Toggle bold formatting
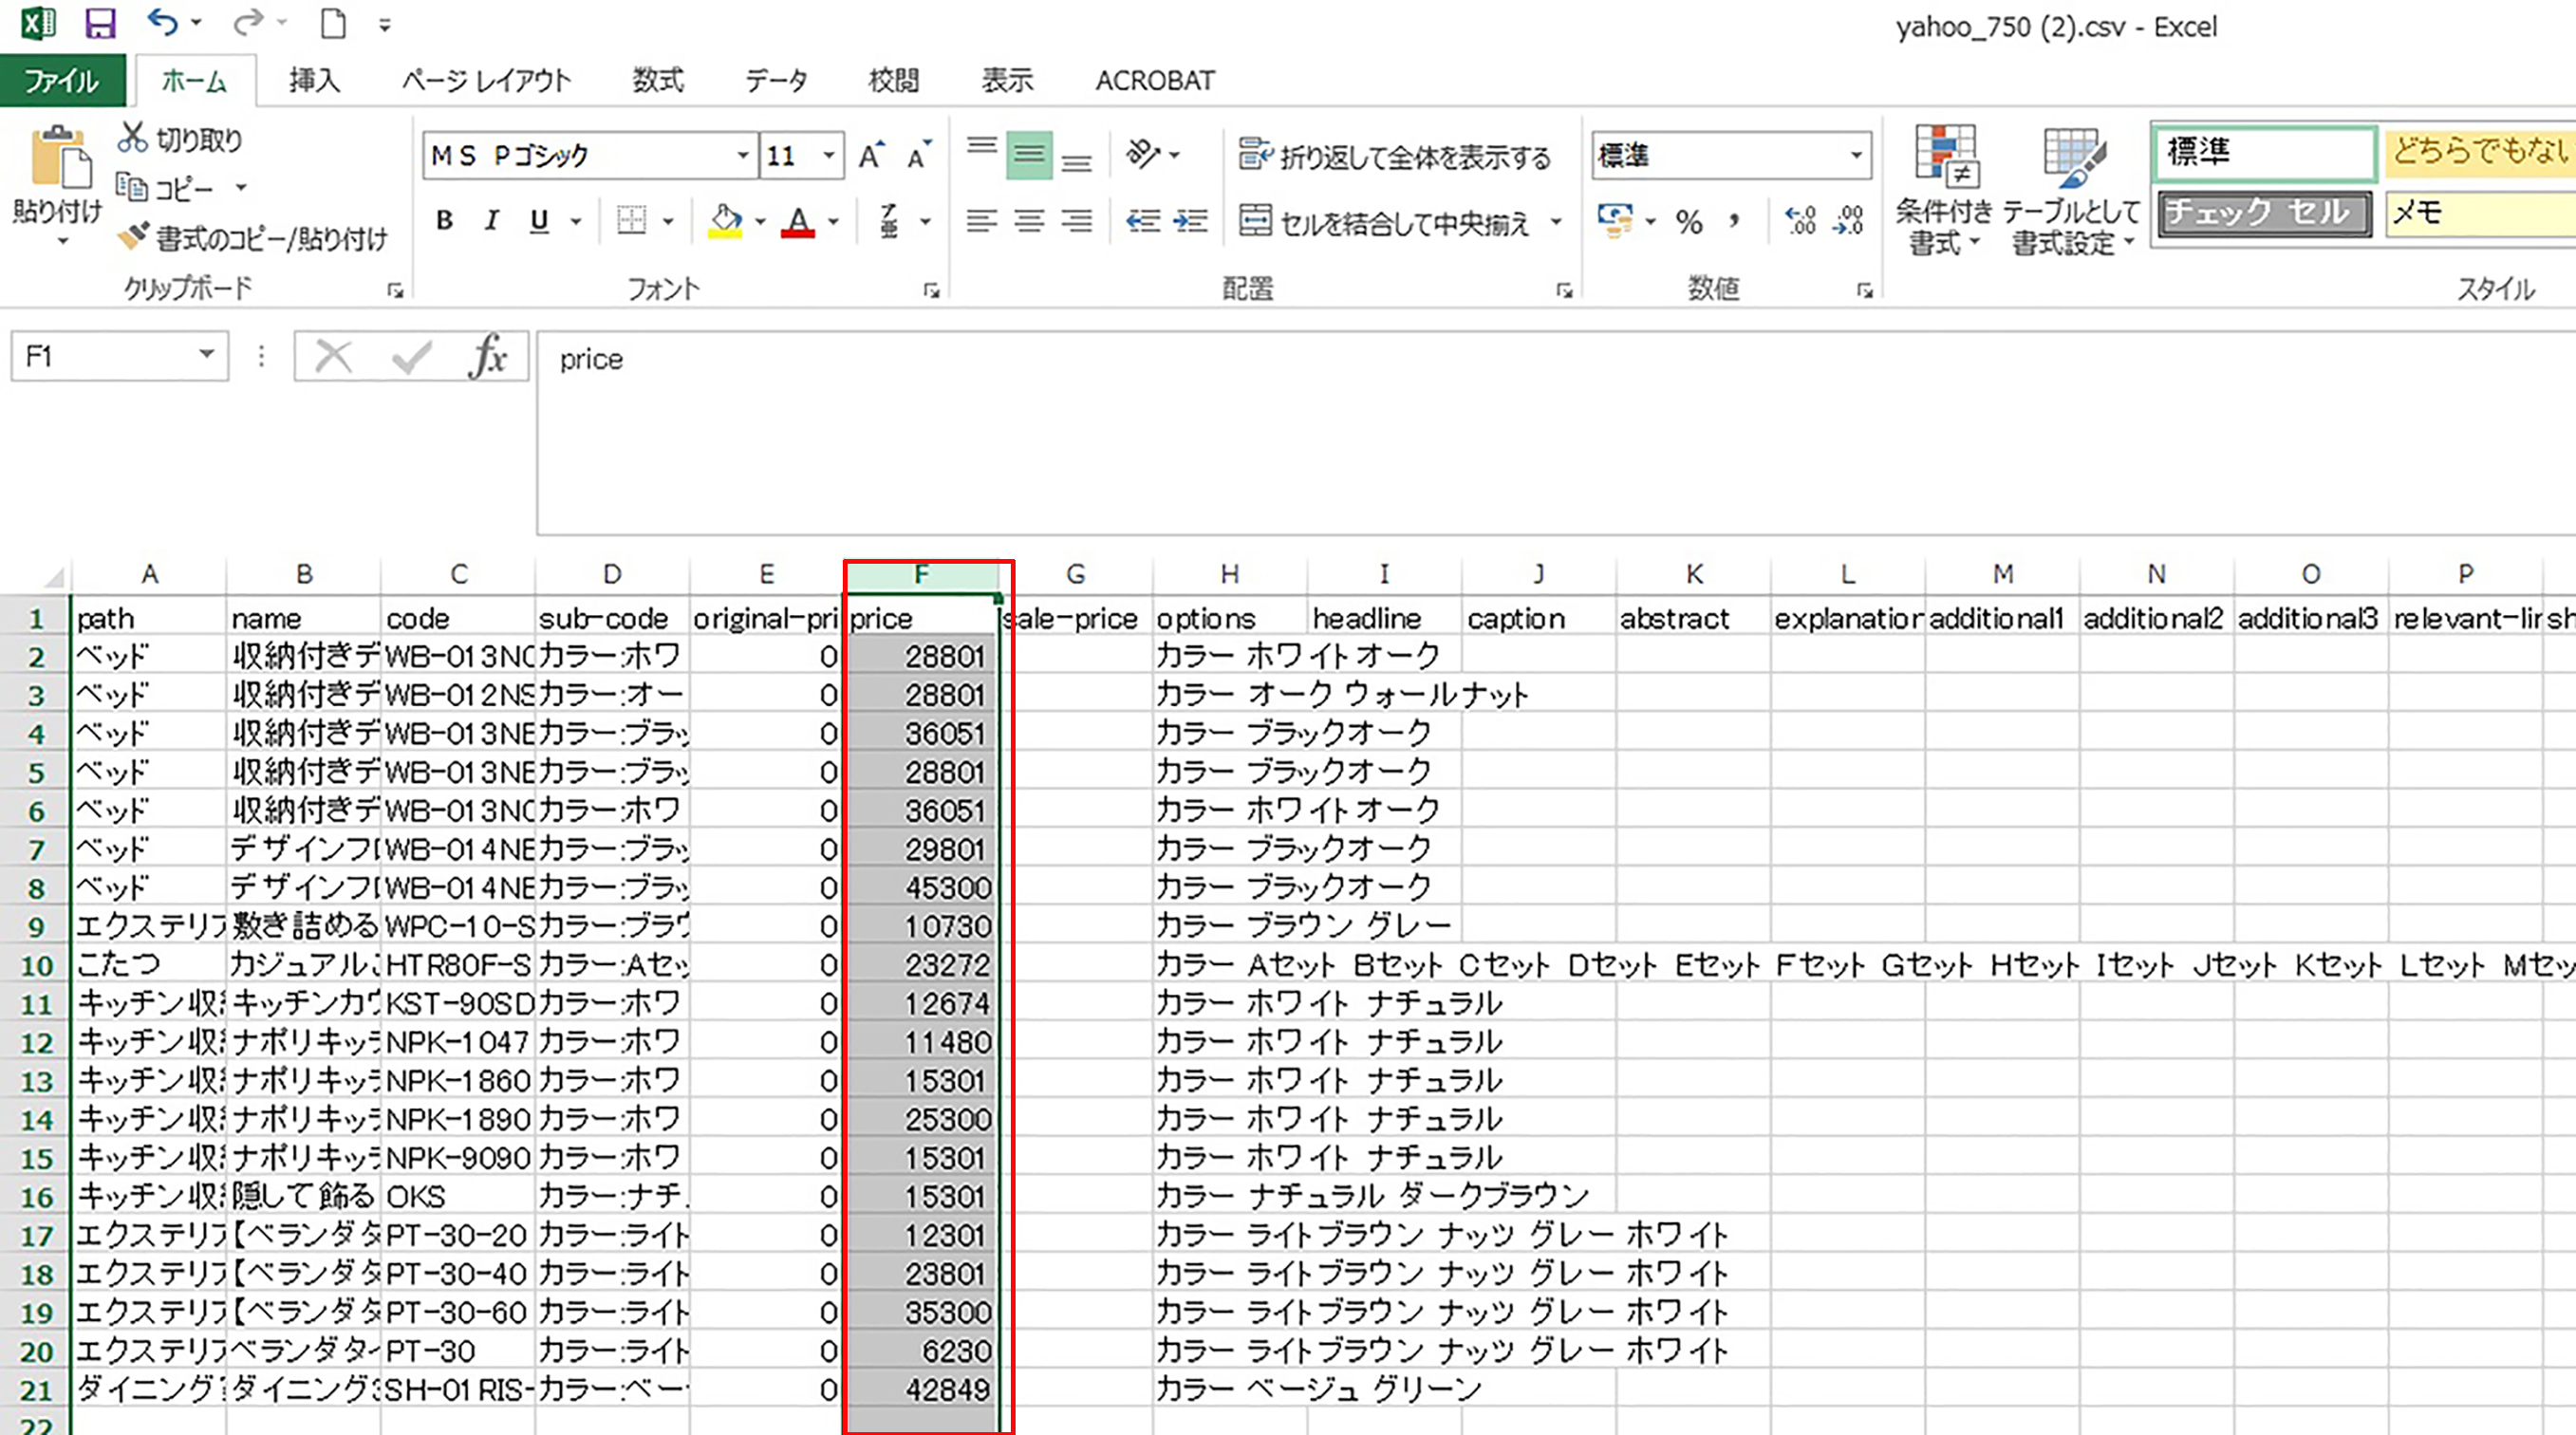This screenshot has height=1435, width=2576. click(x=445, y=221)
